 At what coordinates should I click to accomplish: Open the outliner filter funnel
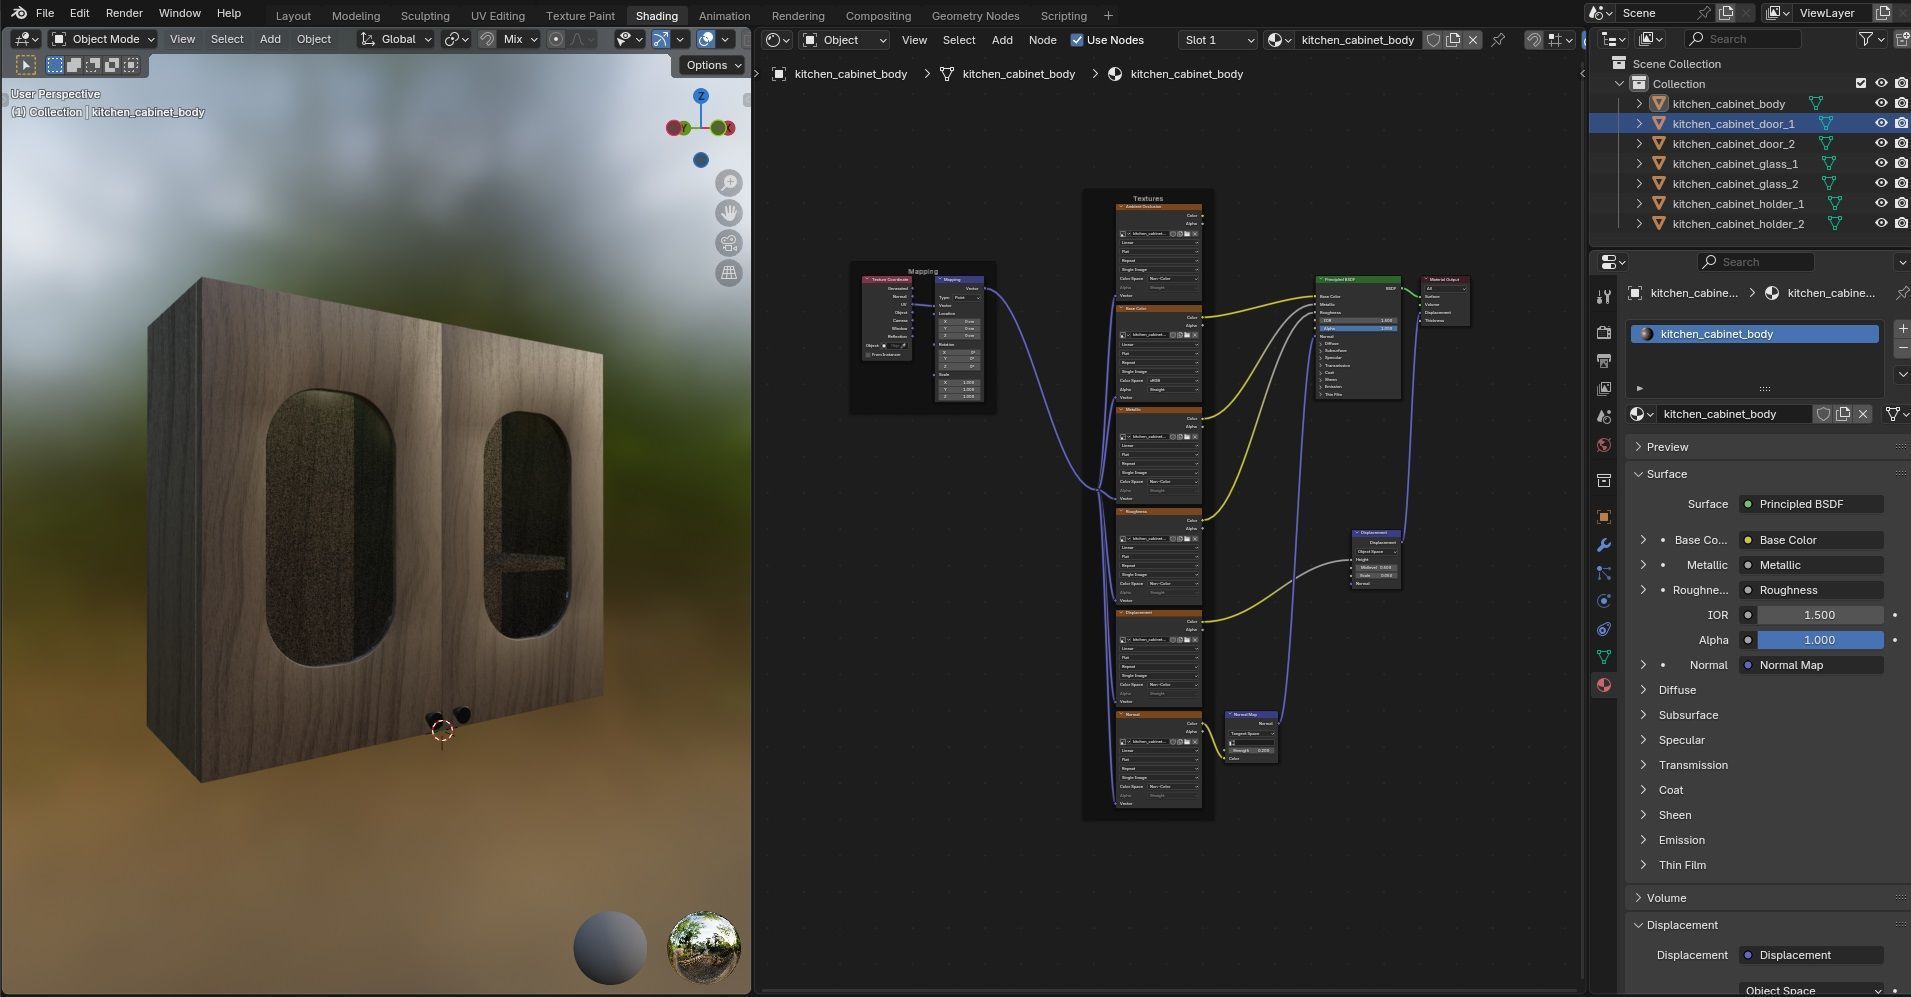pyautogui.click(x=1866, y=39)
